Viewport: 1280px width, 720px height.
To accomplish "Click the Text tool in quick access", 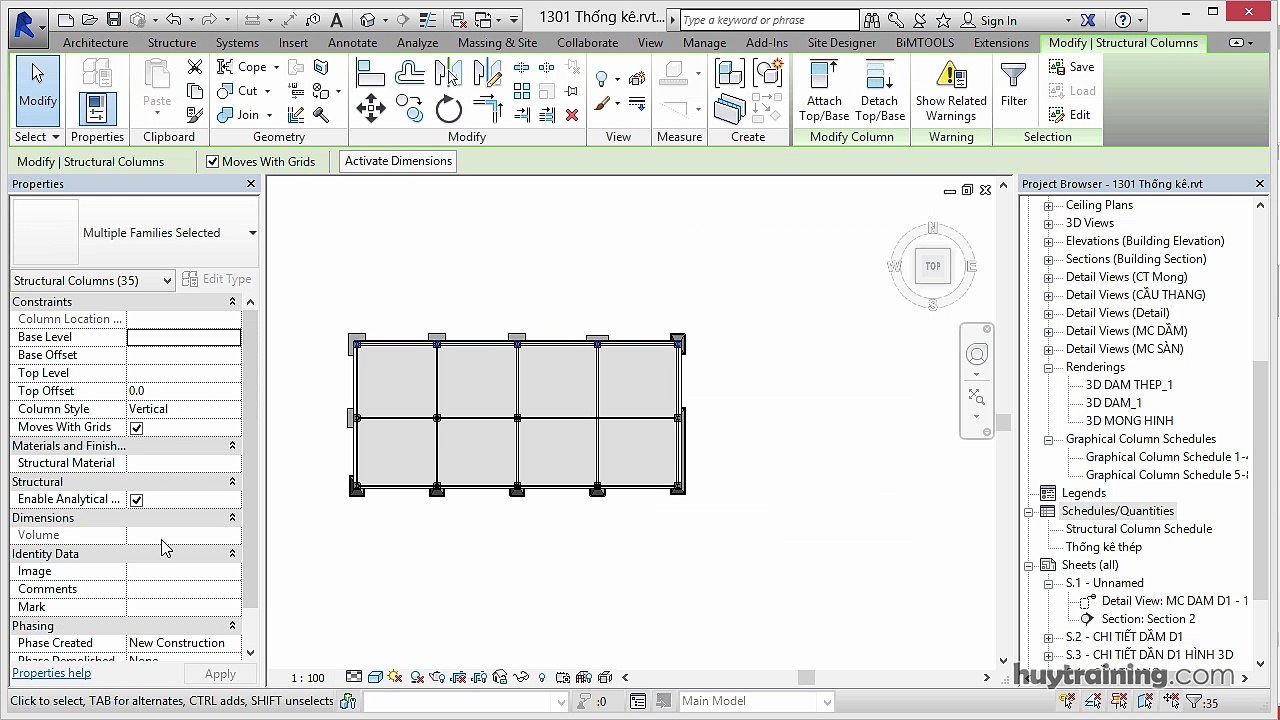I will [336, 20].
